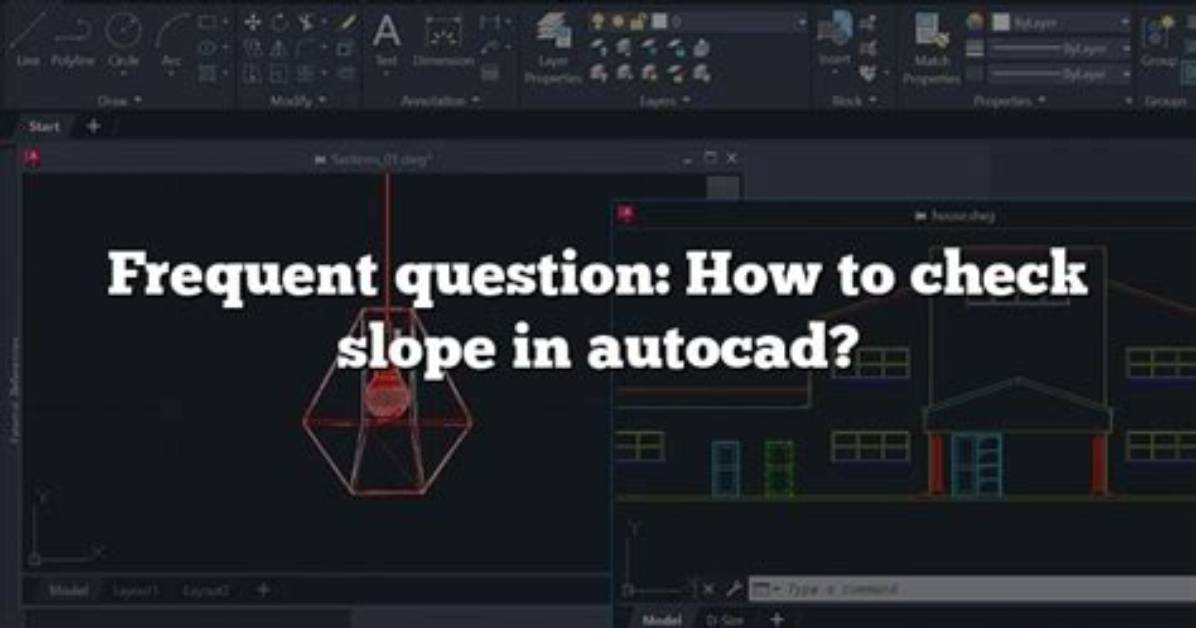1196x628 pixels.
Task: Select the Hatch draw tool
Action: point(207,74)
